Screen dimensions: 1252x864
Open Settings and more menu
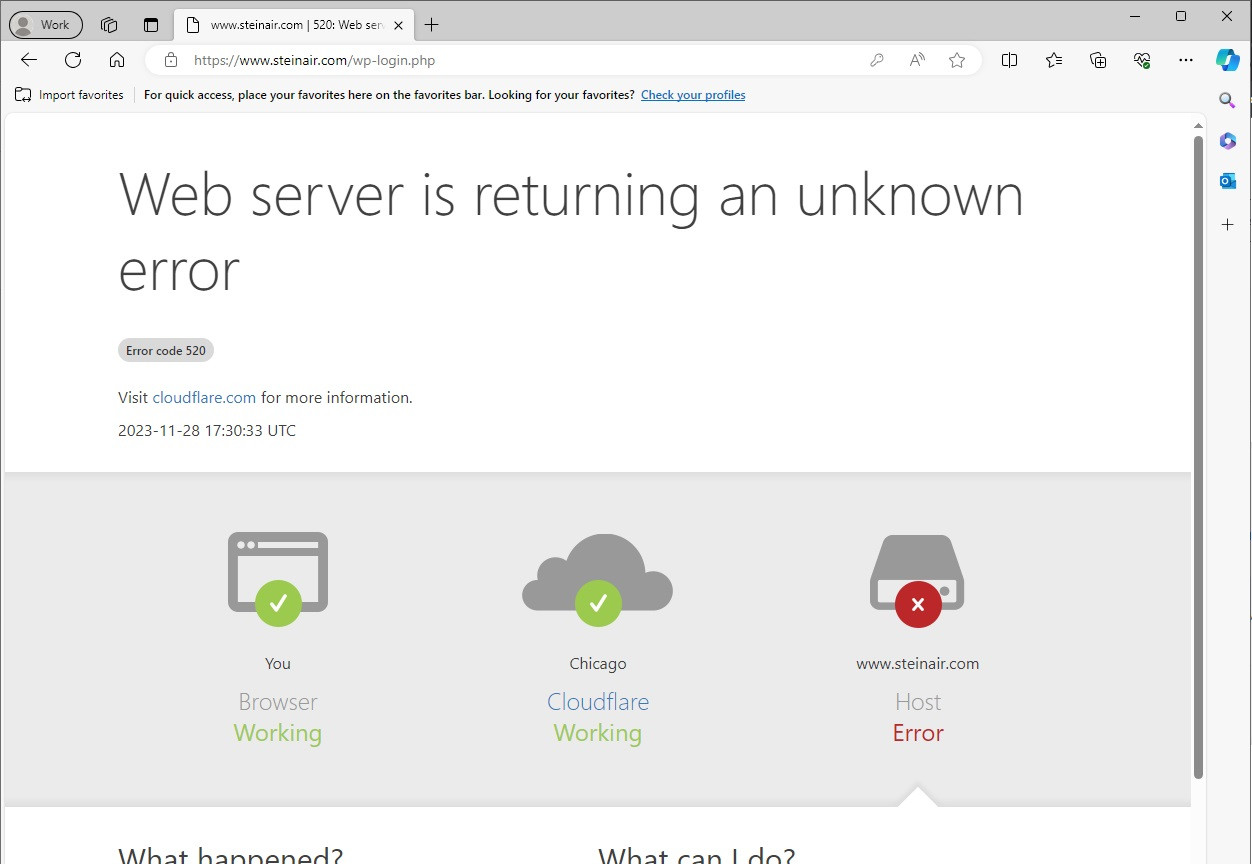1186,60
